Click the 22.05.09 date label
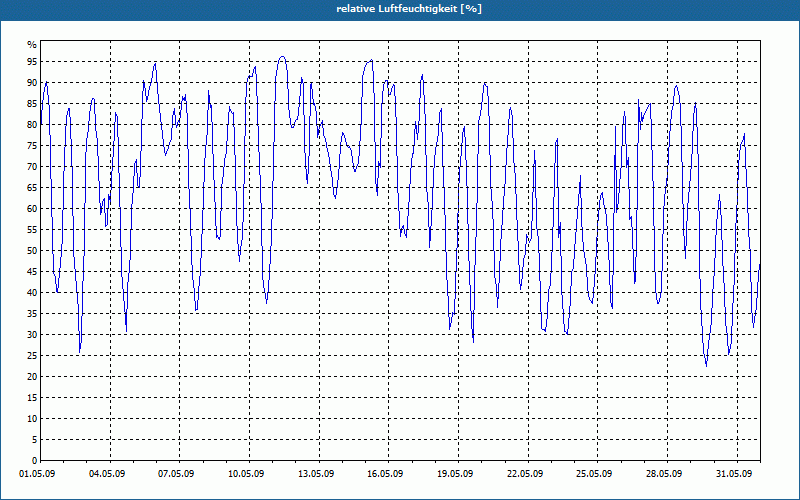The height and width of the screenshot is (500, 800). 524,474
